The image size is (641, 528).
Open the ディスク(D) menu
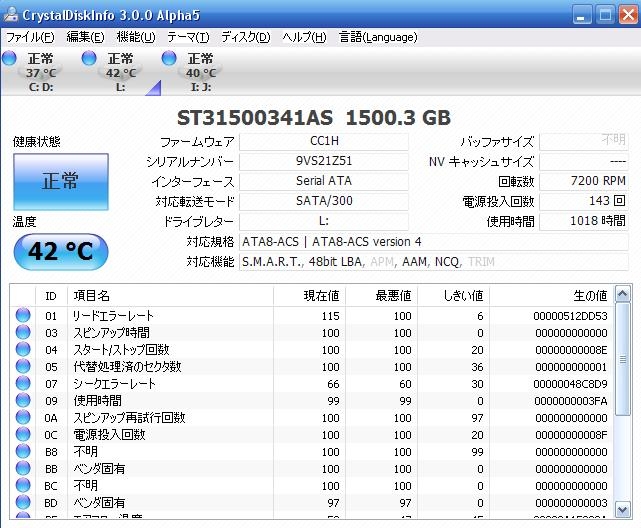(246, 37)
